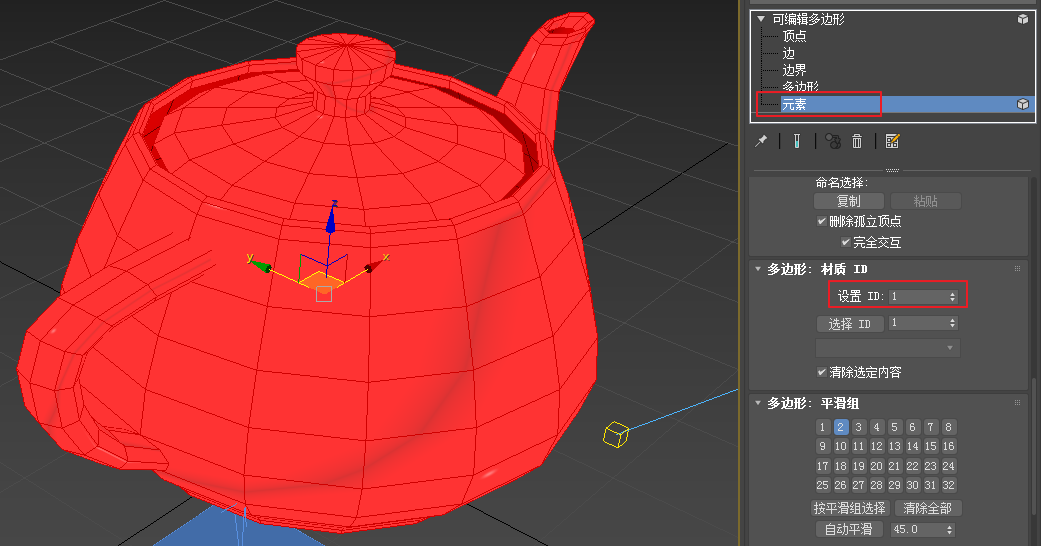Screen dimensions: 1041x546
Task: Collapse the 多边形: 材质 ID rollout
Action: pyautogui.click(x=757, y=269)
